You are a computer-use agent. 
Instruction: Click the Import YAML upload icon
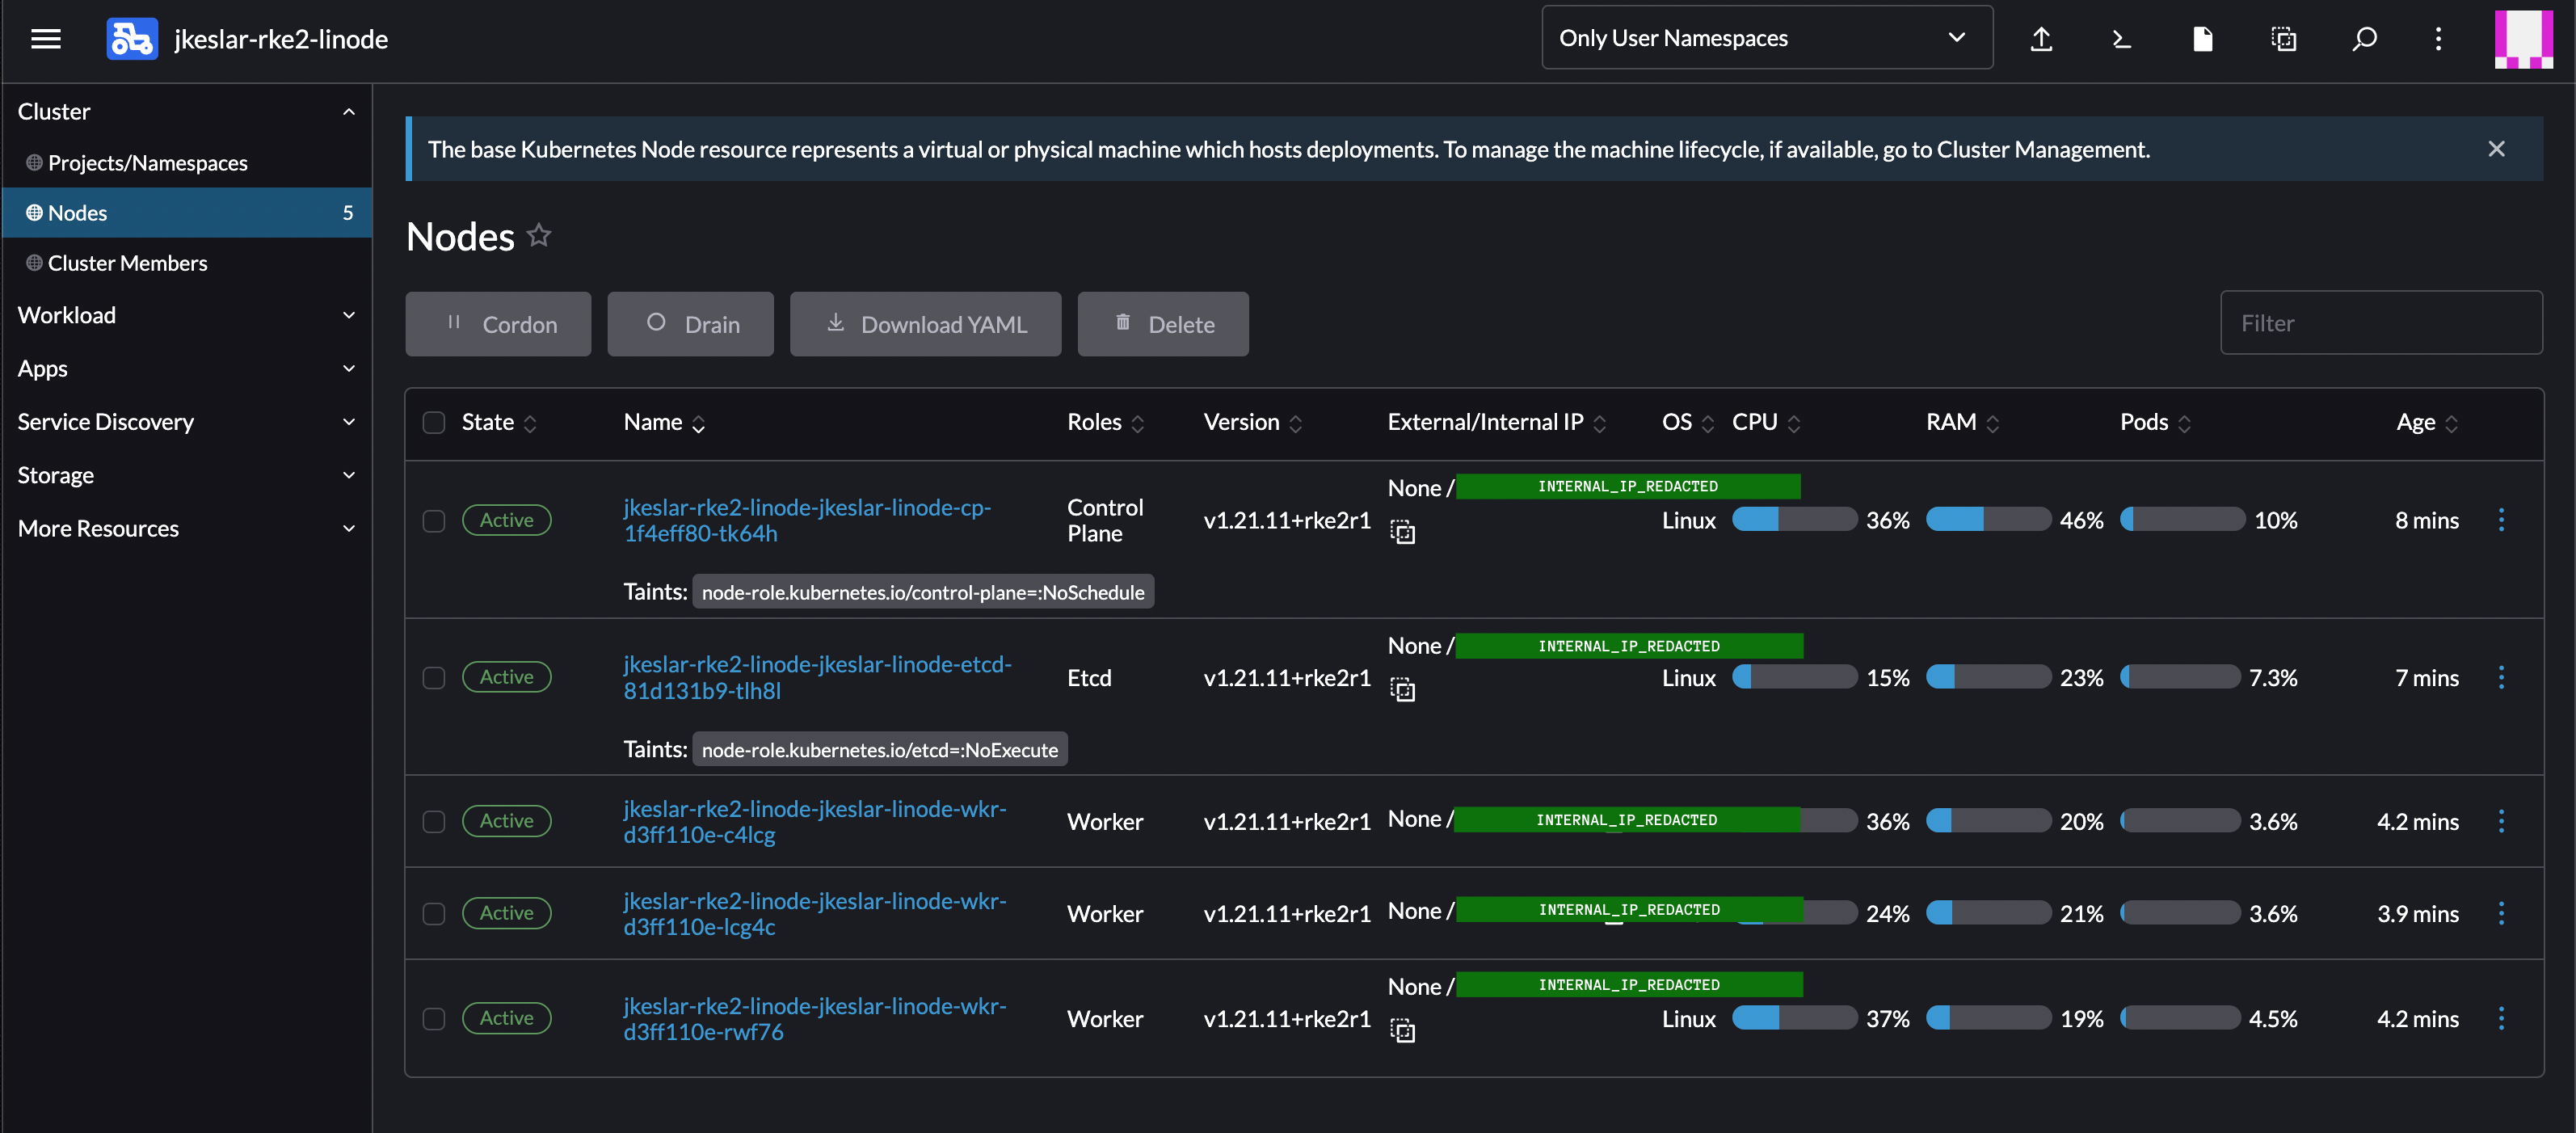[x=2042, y=39]
